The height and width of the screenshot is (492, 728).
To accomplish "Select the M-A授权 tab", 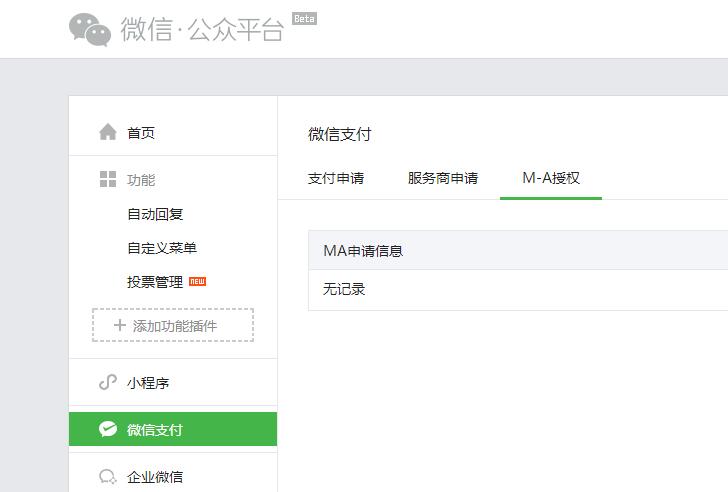I will point(551,178).
